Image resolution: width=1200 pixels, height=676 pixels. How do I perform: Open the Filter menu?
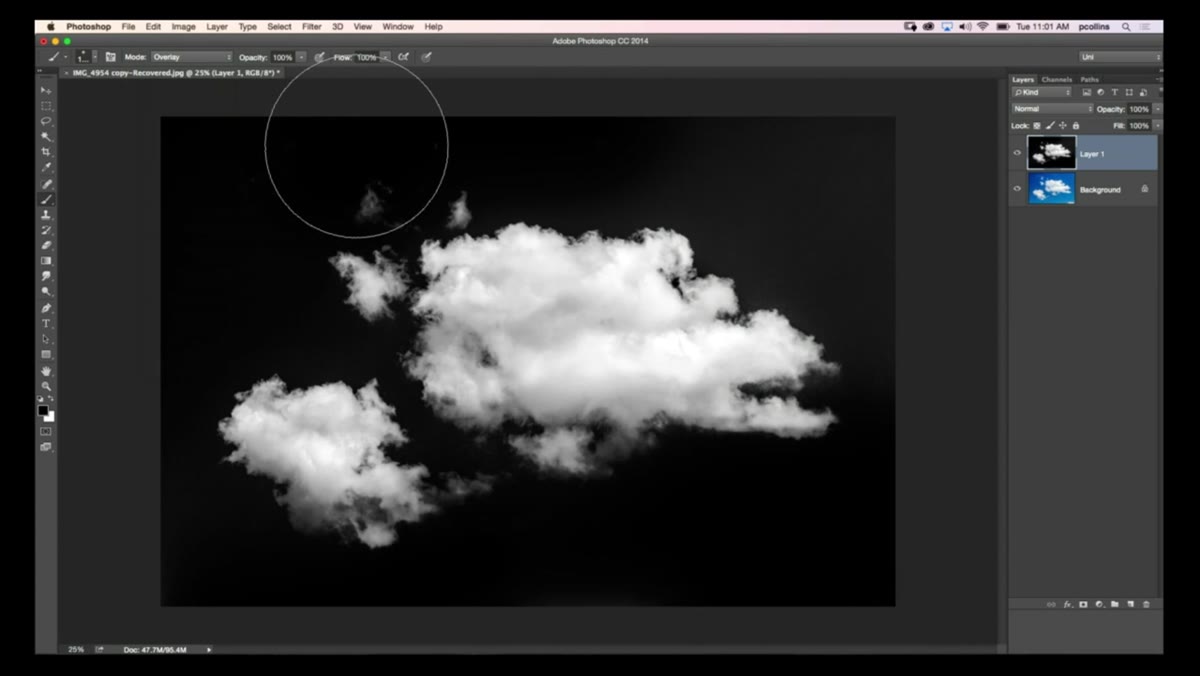click(312, 27)
